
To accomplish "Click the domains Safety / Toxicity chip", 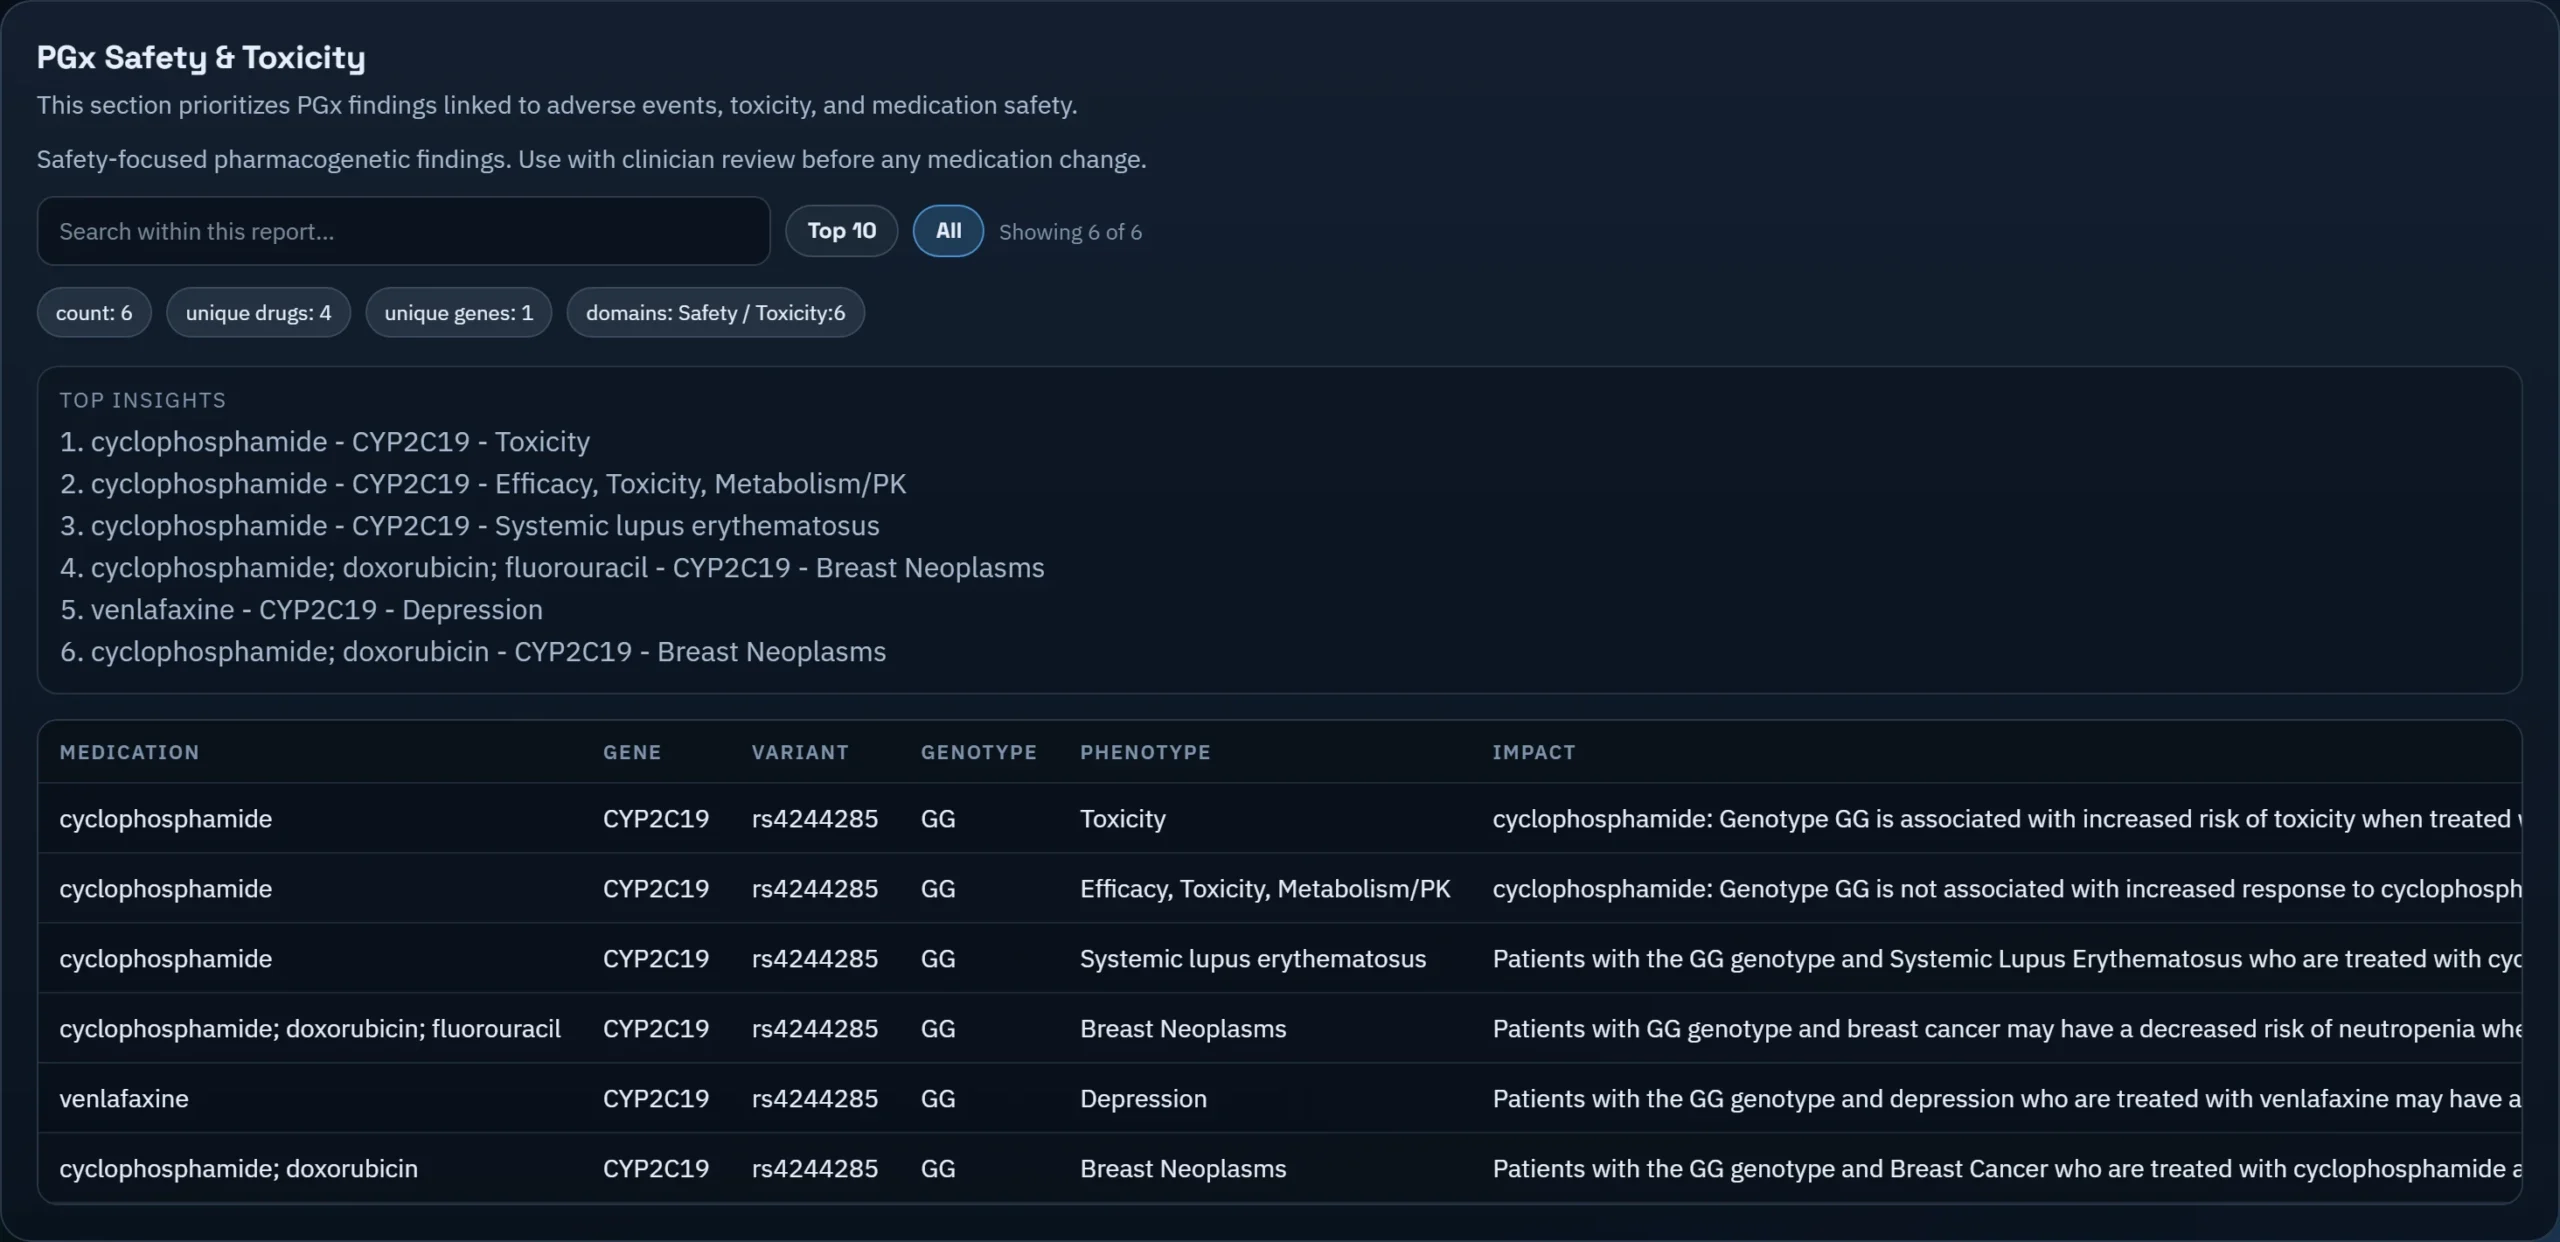I will pos(715,313).
